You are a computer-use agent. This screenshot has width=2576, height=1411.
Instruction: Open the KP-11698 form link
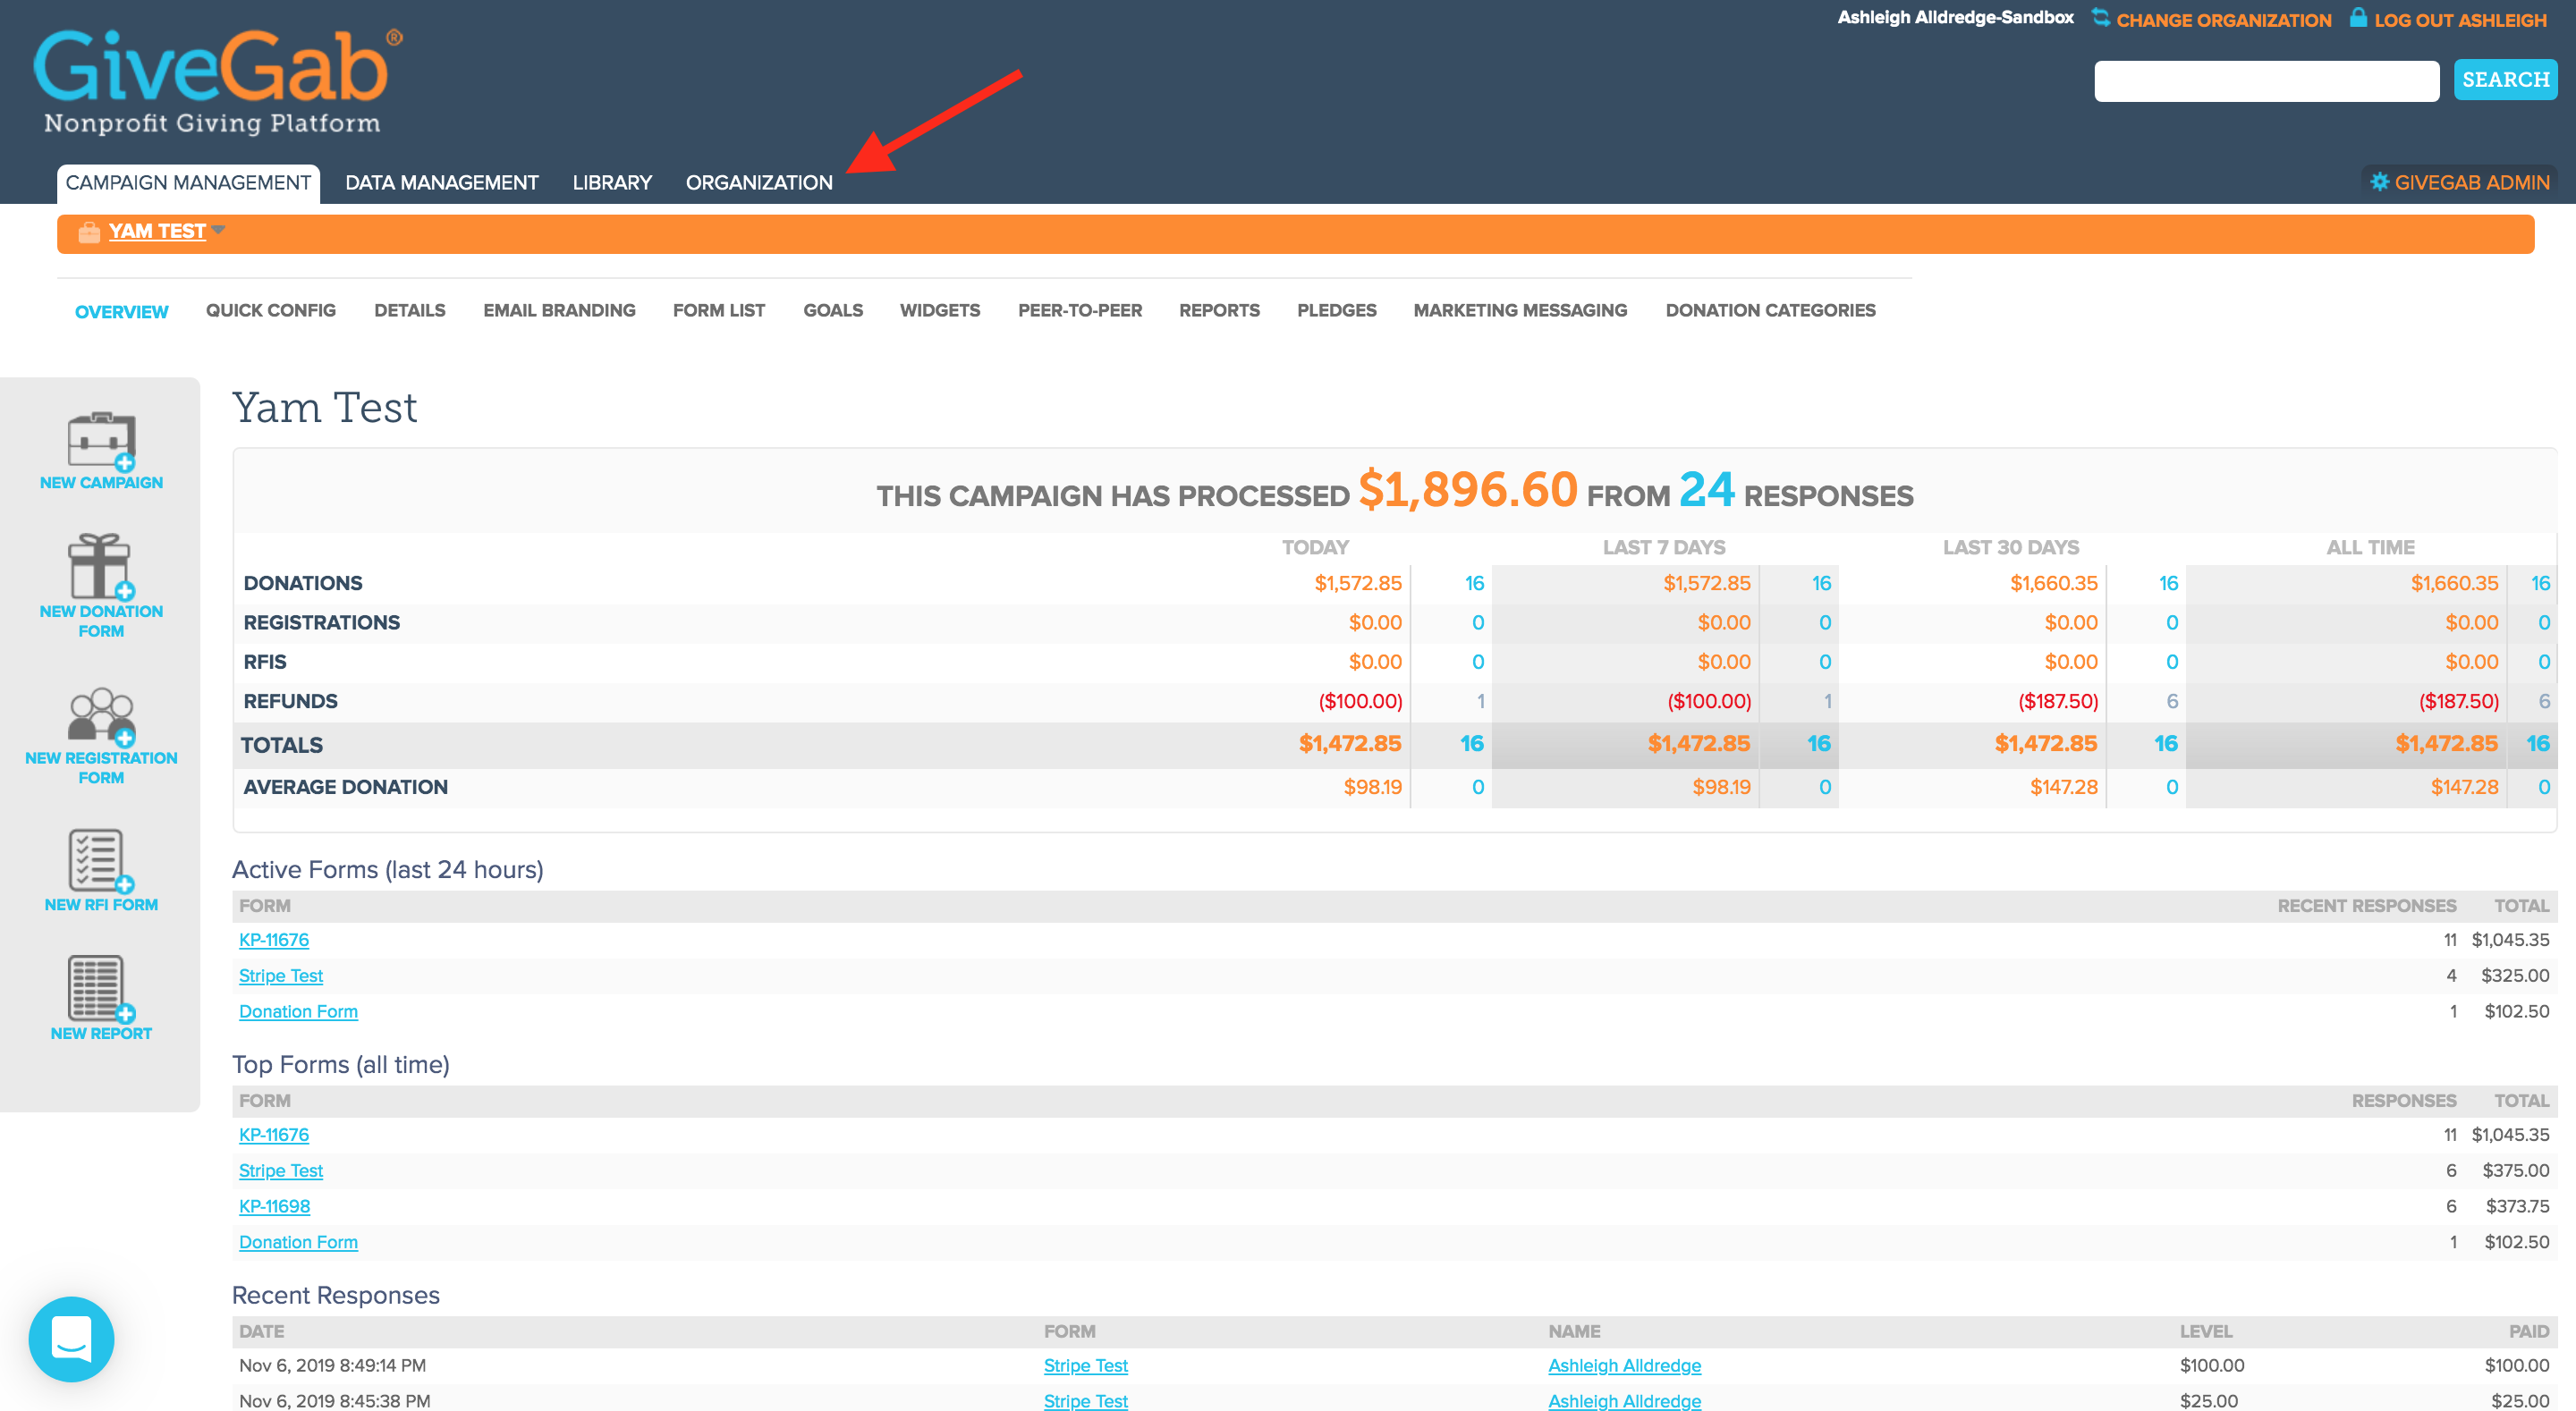(274, 1207)
